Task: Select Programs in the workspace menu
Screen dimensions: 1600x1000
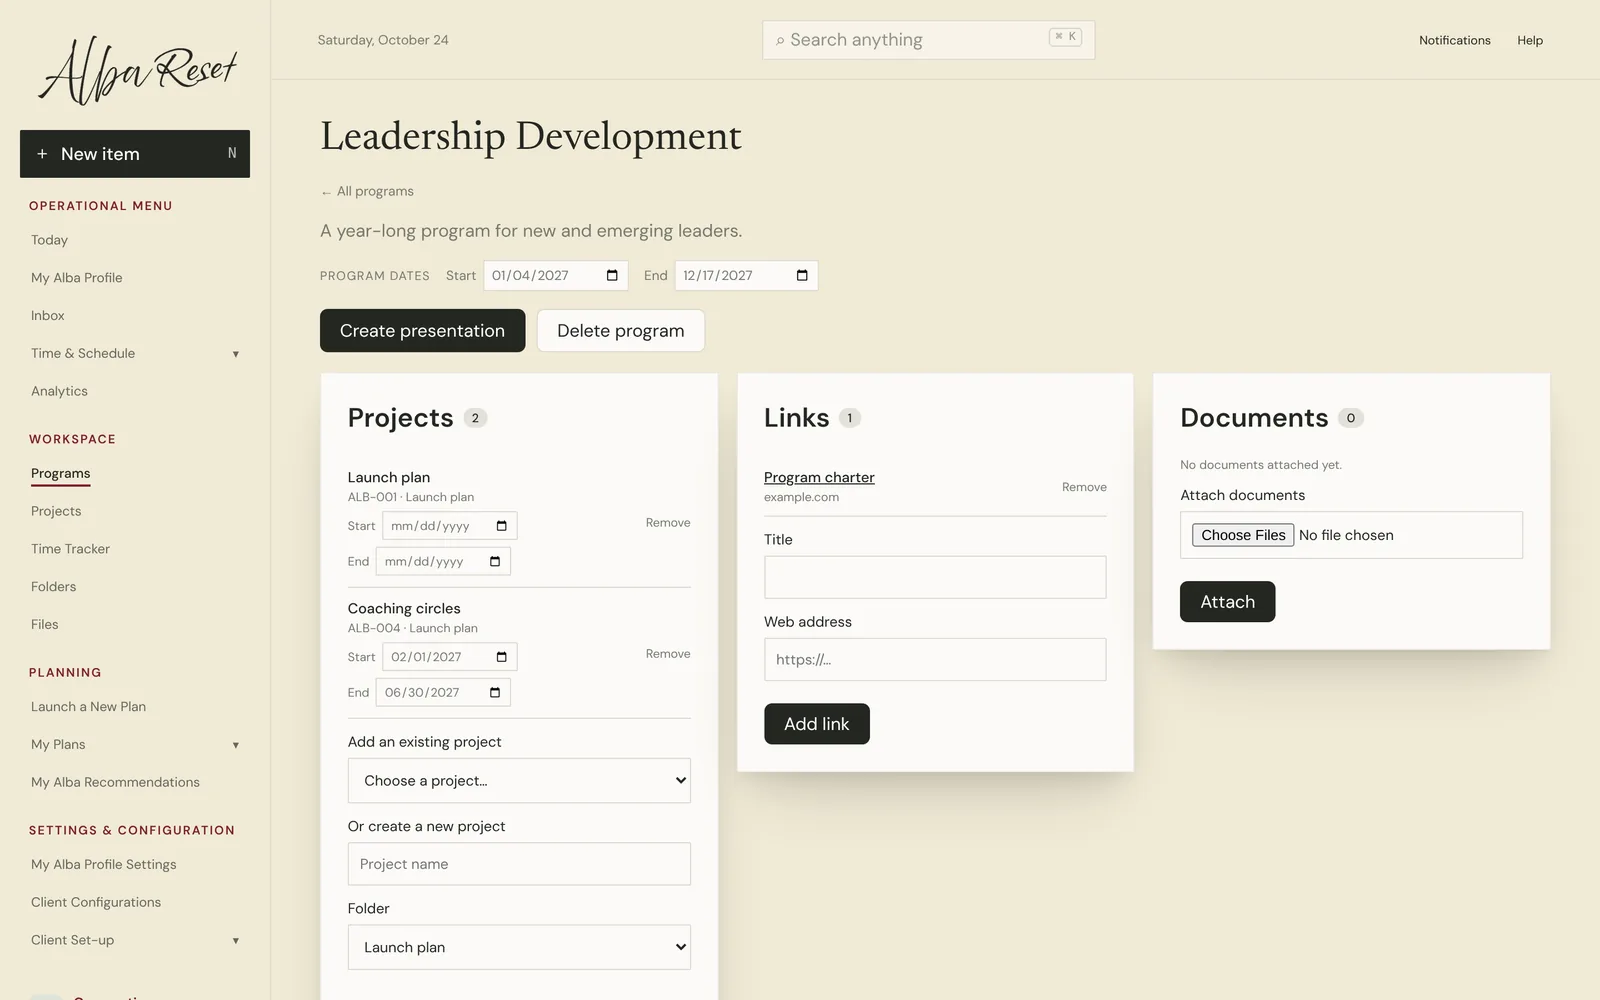Action: (x=60, y=473)
